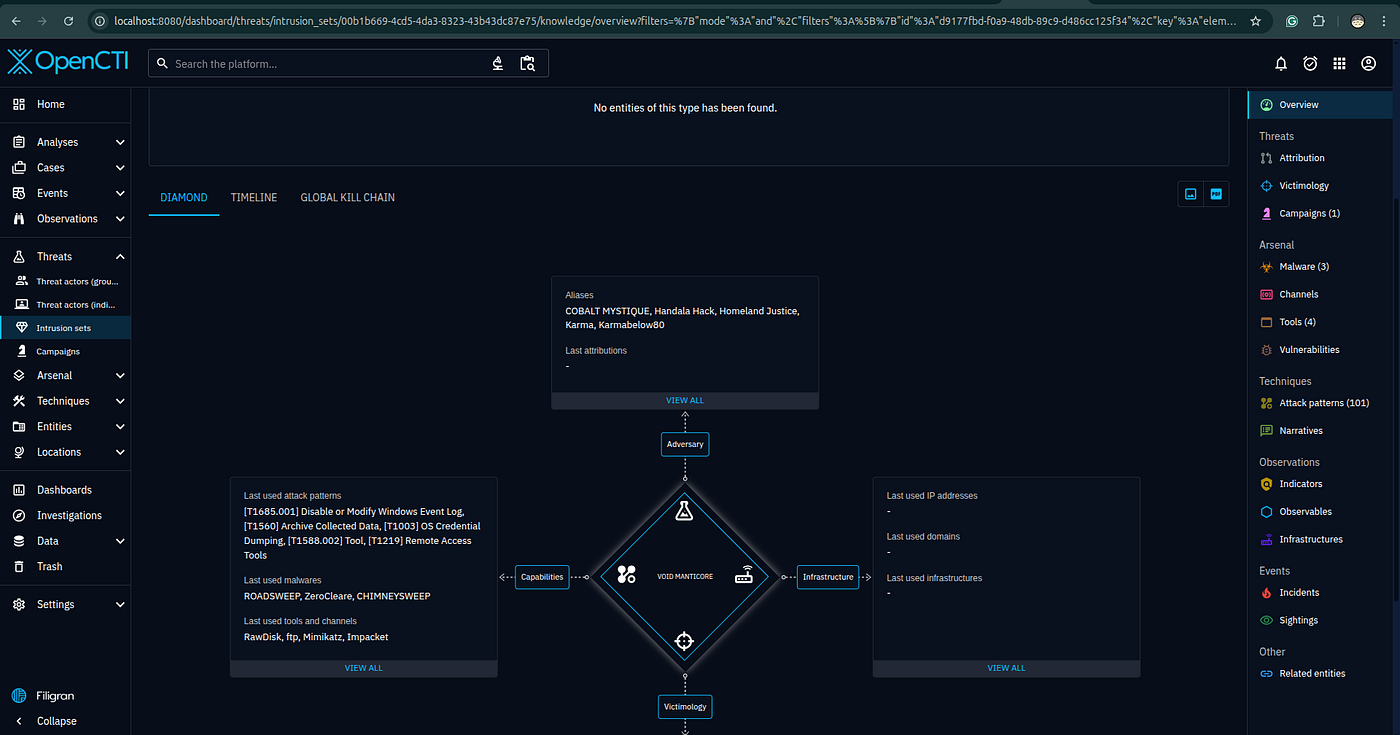The width and height of the screenshot is (1400, 735).
Task: Open Malware (3) via the biohazard icon
Action: tap(1266, 267)
